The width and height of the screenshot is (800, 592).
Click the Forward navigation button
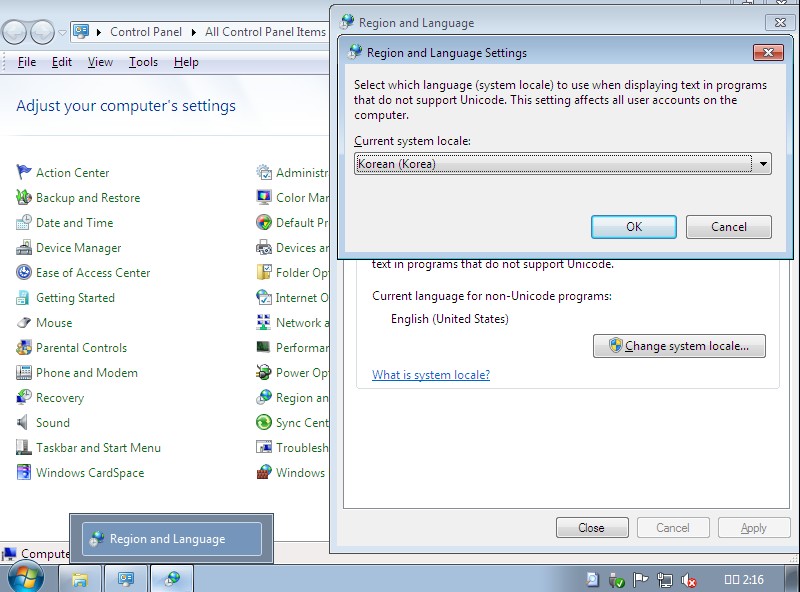(x=42, y=32)
